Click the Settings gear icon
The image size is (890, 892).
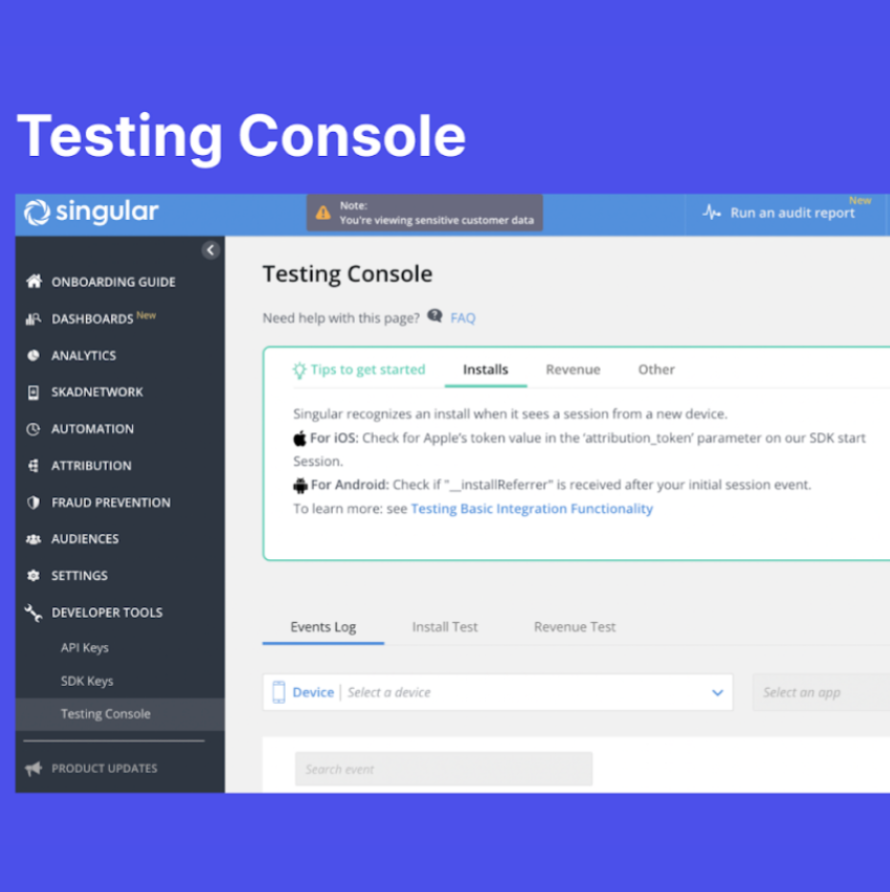coord(34,575)
